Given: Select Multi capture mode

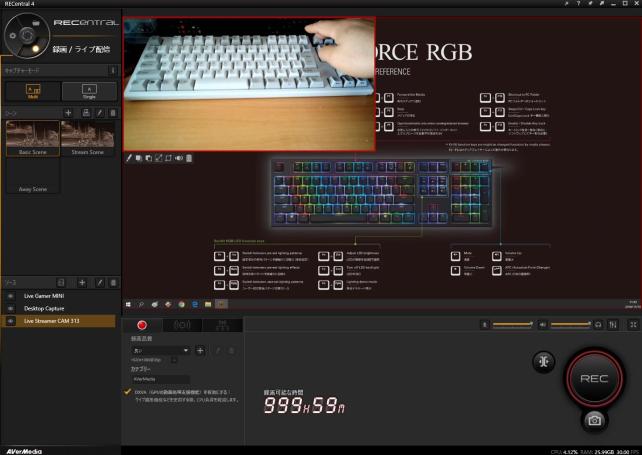Looking at the screenshot, I should coord(33,91).
